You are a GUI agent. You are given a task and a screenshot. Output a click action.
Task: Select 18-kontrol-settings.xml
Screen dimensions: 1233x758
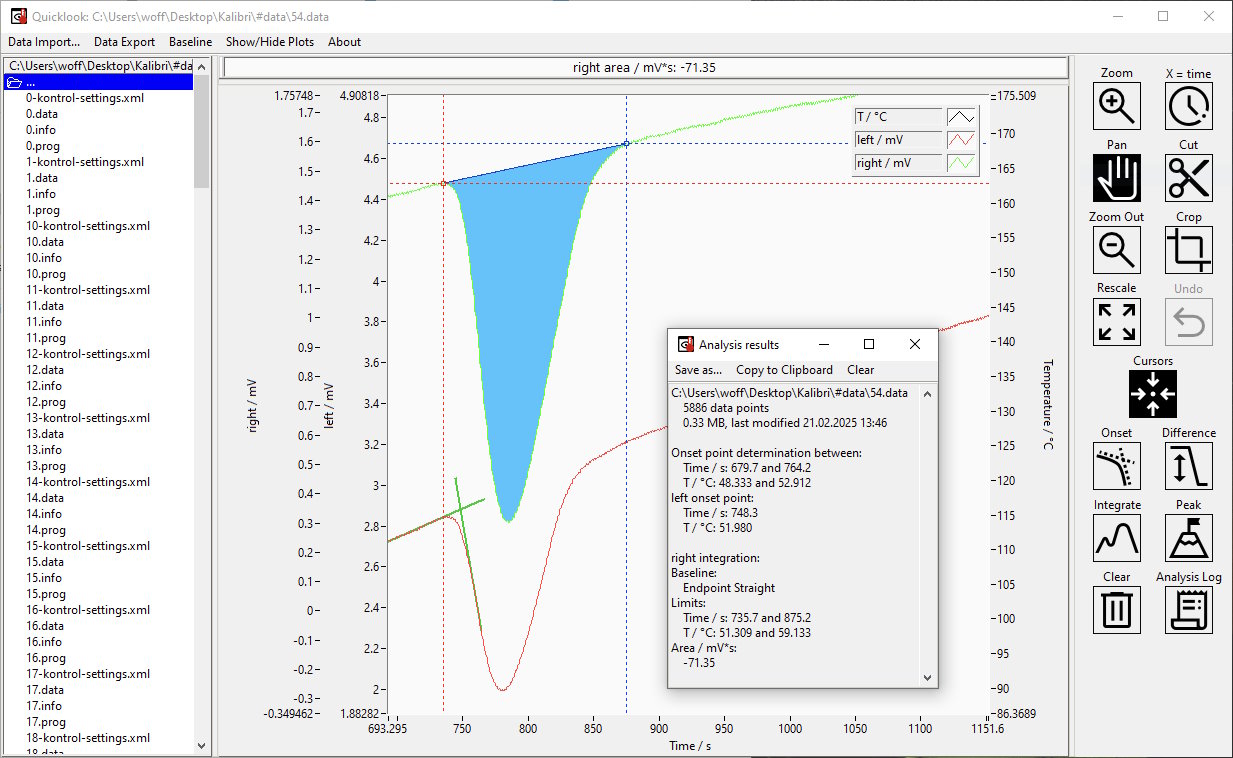pos(88,738)
